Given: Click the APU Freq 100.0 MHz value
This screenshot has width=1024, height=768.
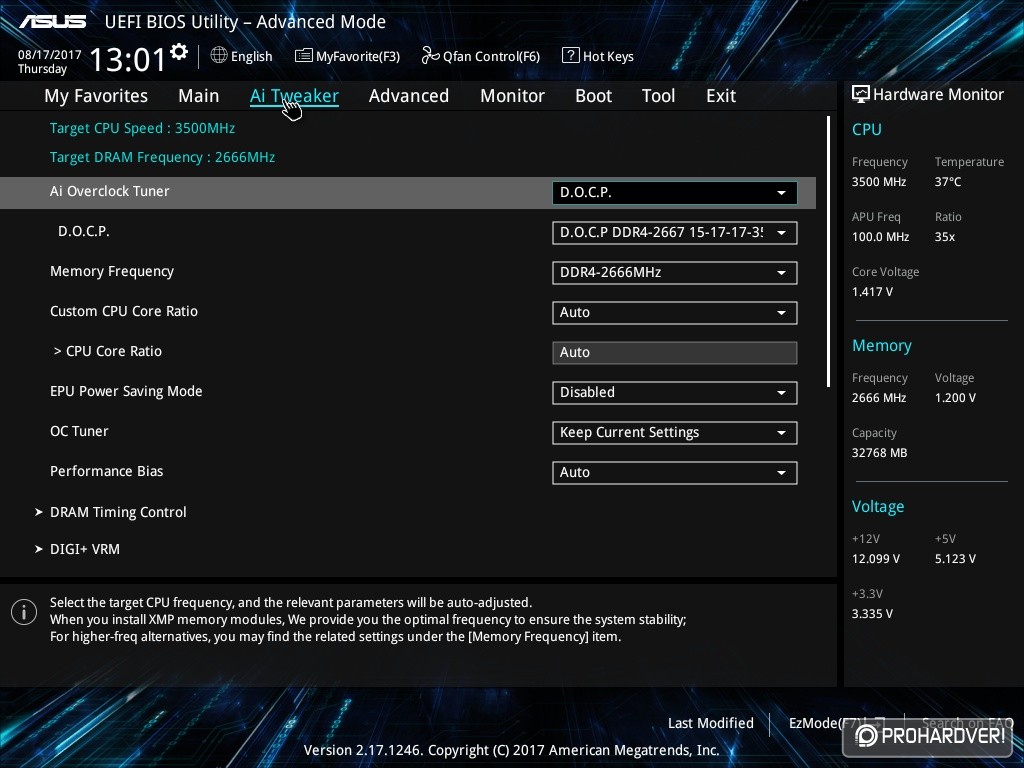Looking at the screenshot, I should pos(880,237).
